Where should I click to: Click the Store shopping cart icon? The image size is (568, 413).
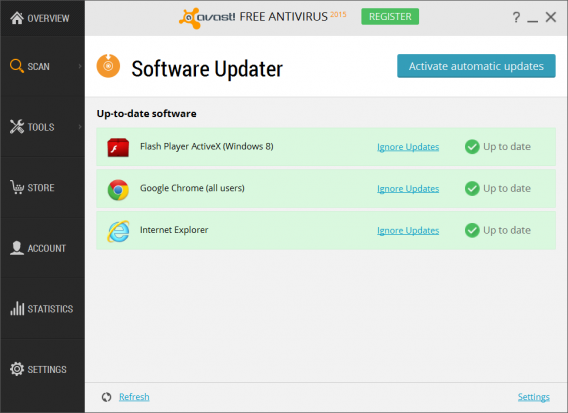[x=17, y=187]
